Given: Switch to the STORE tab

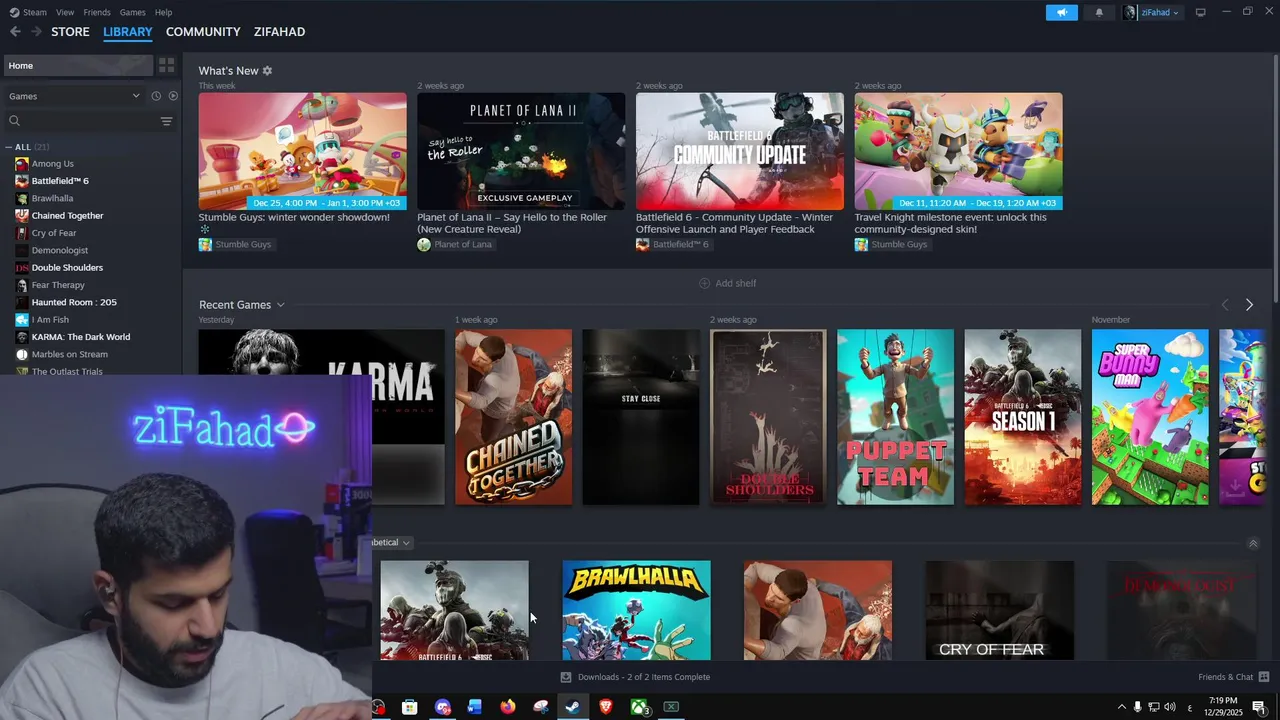Looking at the screenshot, I should pos(70,32).
